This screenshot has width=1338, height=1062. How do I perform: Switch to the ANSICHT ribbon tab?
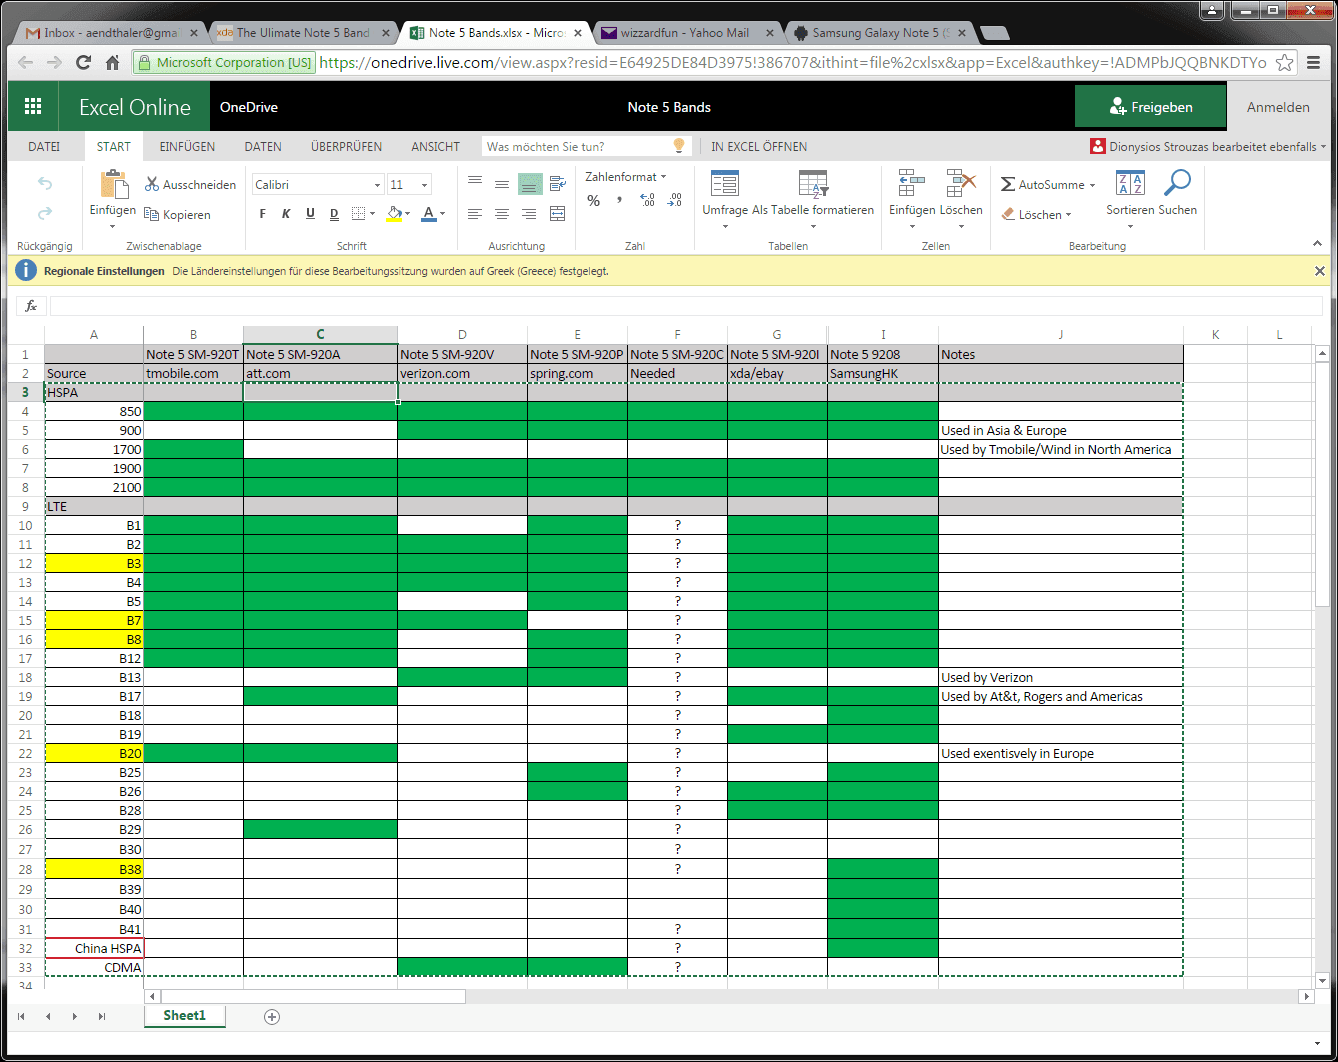436,146
